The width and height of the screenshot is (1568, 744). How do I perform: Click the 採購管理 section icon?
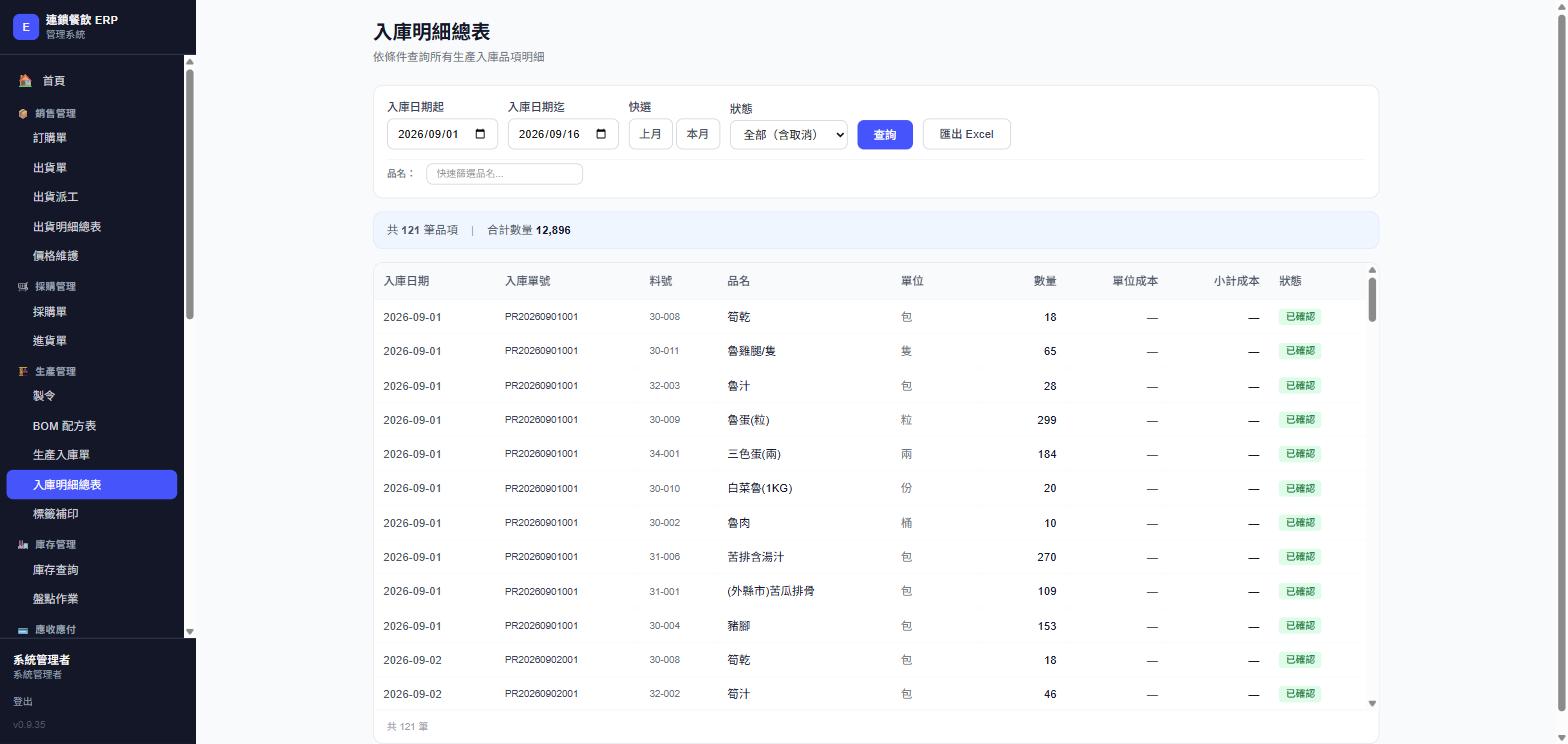tap(23, 287)
